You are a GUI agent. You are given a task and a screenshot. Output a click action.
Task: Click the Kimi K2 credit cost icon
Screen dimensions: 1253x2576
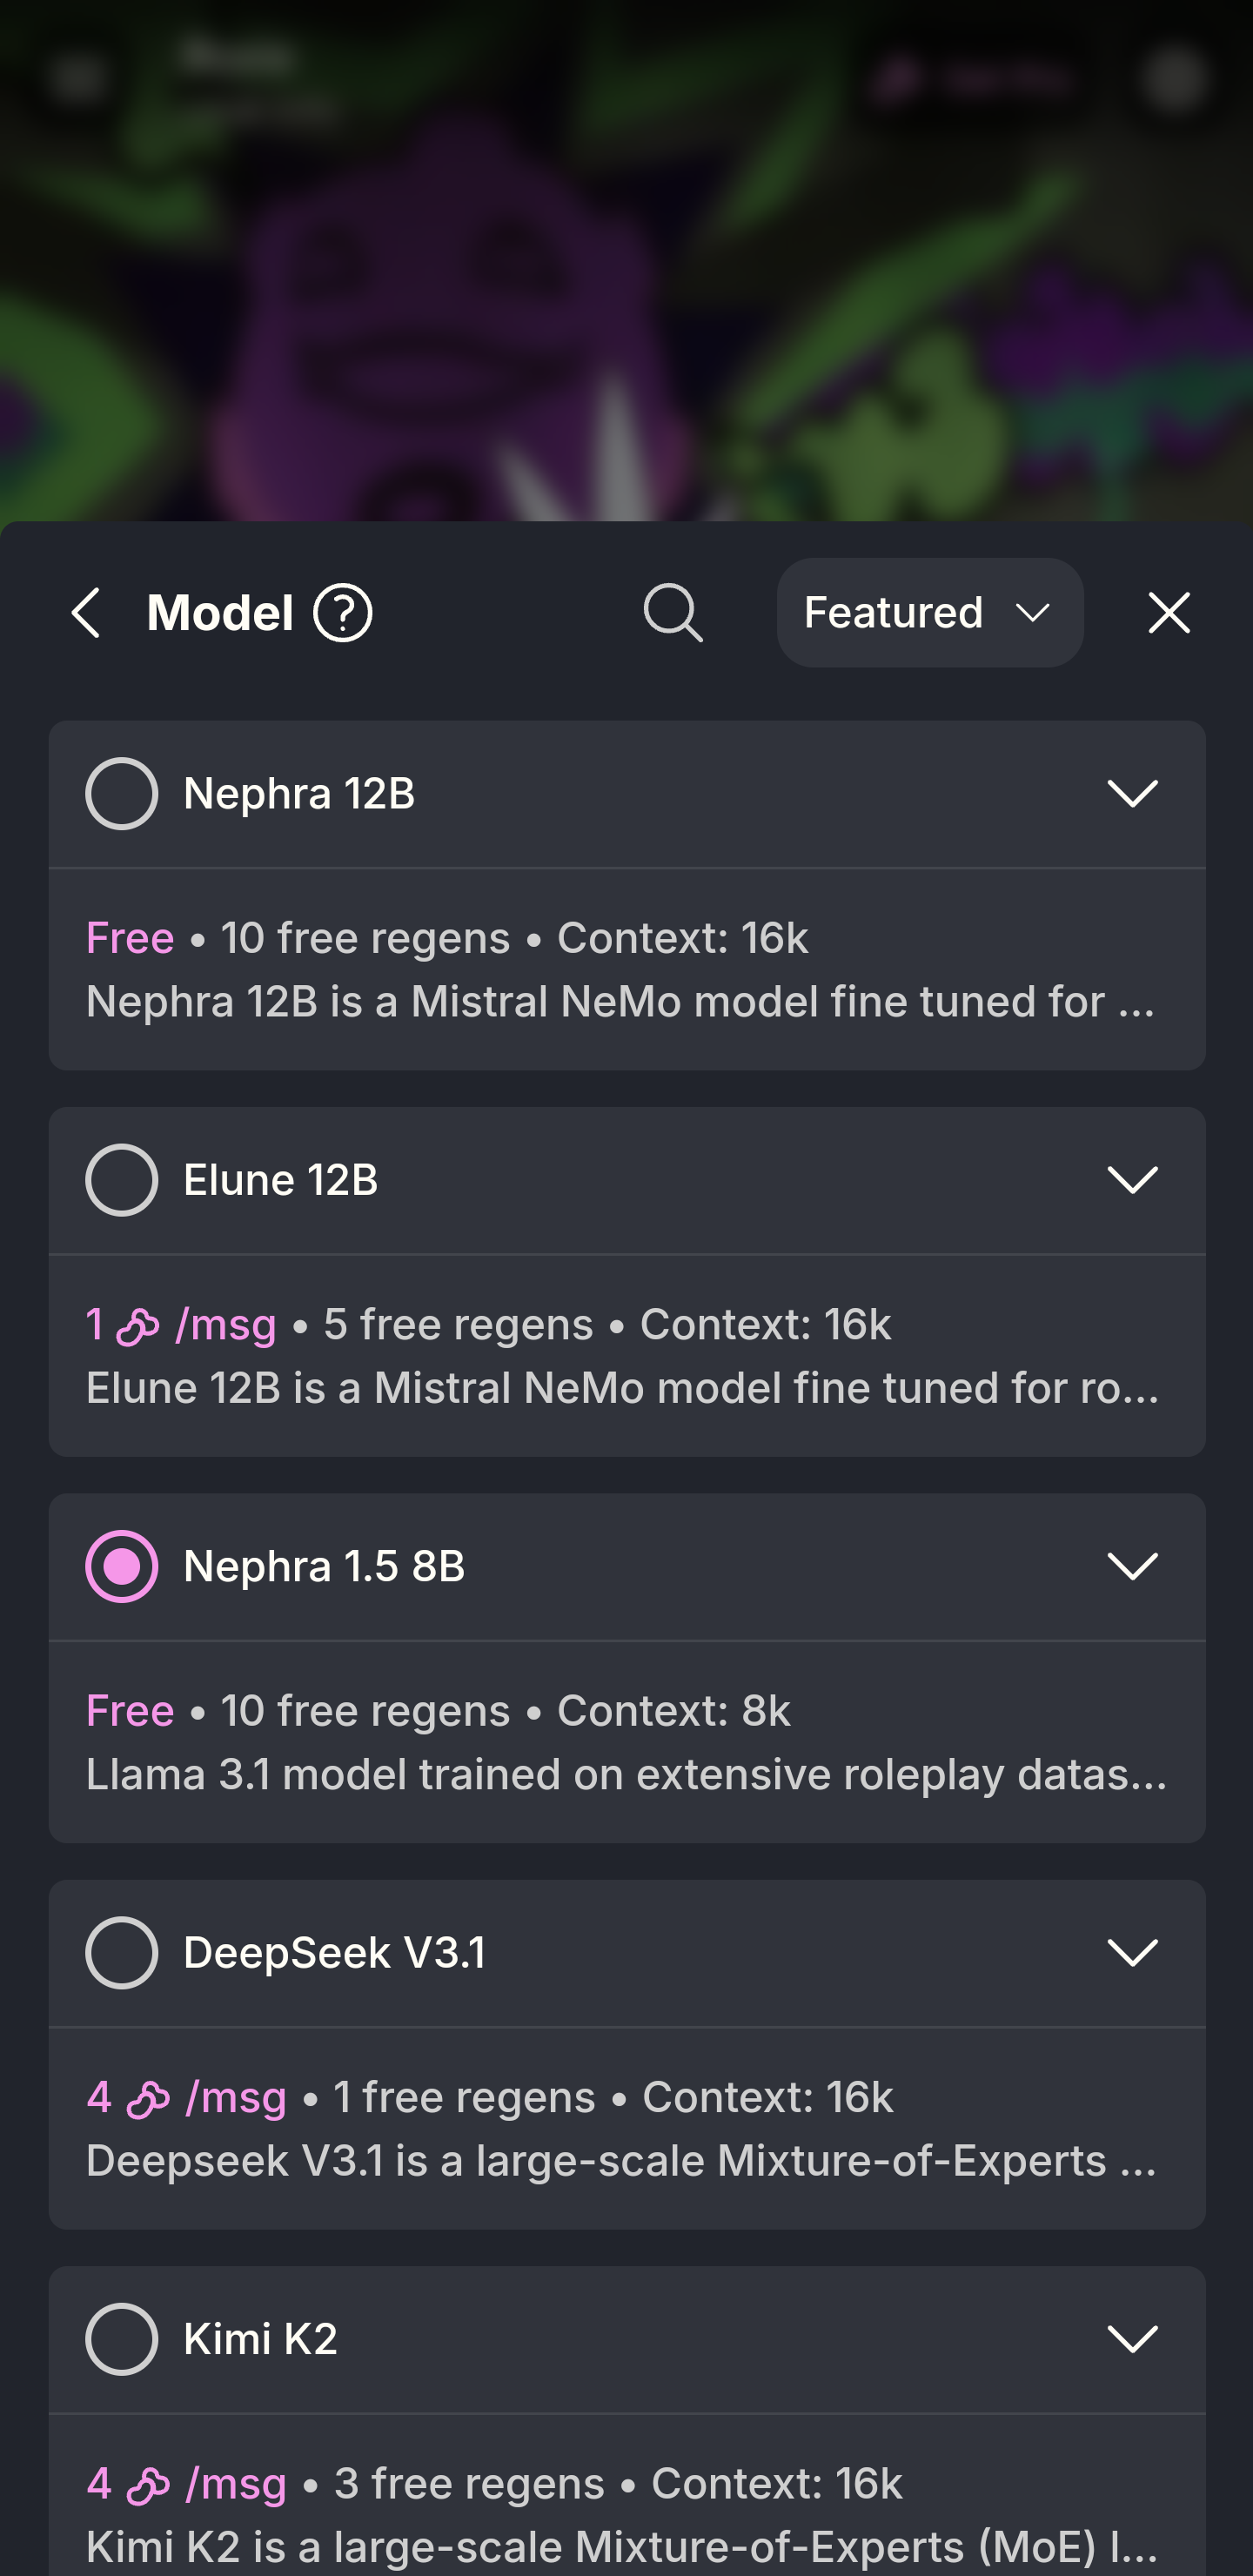(148, 2485)
